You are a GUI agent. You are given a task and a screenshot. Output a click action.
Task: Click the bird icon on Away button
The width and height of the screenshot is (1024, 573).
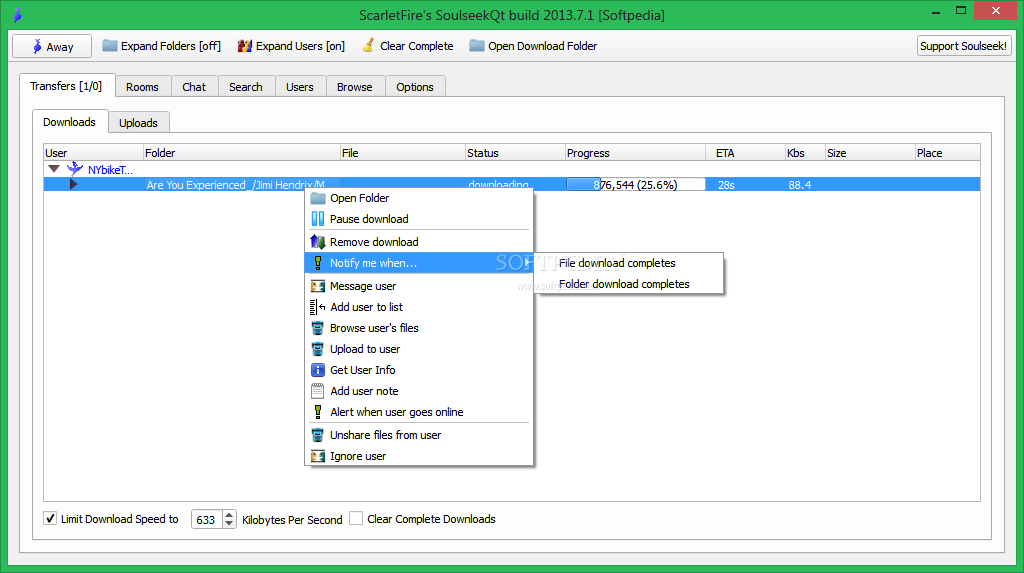click(x=37, y=46)
